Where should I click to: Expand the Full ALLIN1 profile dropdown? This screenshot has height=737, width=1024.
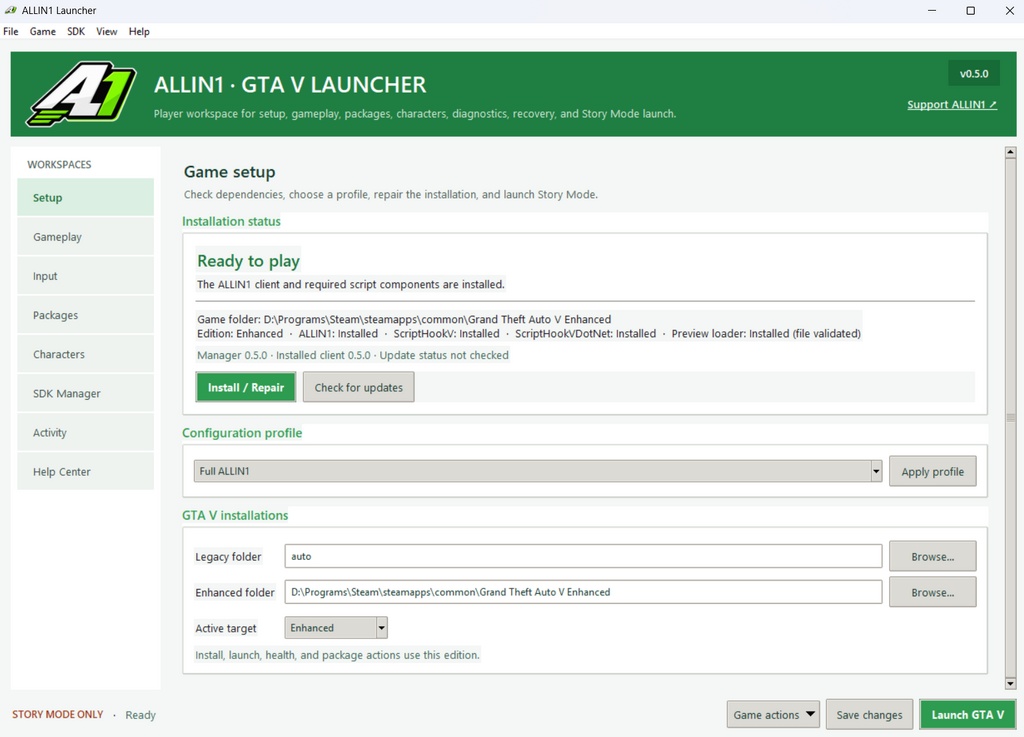point(538,471)
